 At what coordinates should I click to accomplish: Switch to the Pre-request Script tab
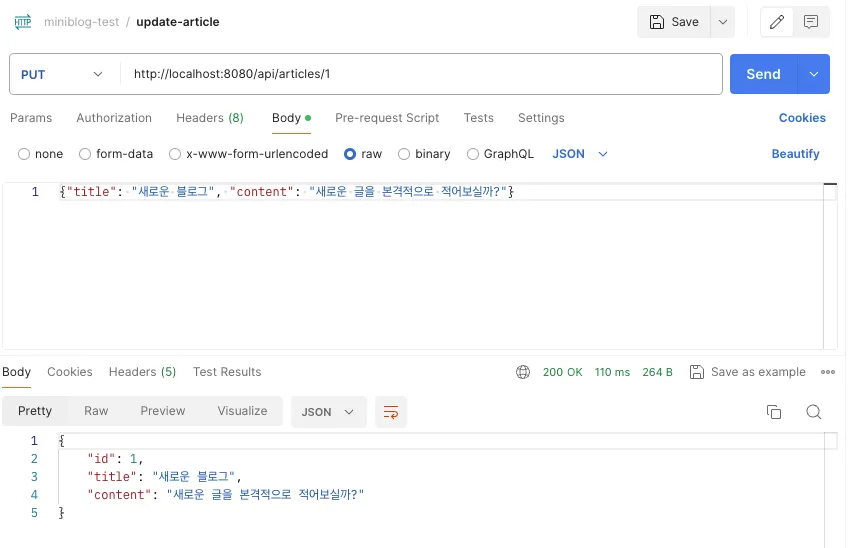tap(387, 118)
